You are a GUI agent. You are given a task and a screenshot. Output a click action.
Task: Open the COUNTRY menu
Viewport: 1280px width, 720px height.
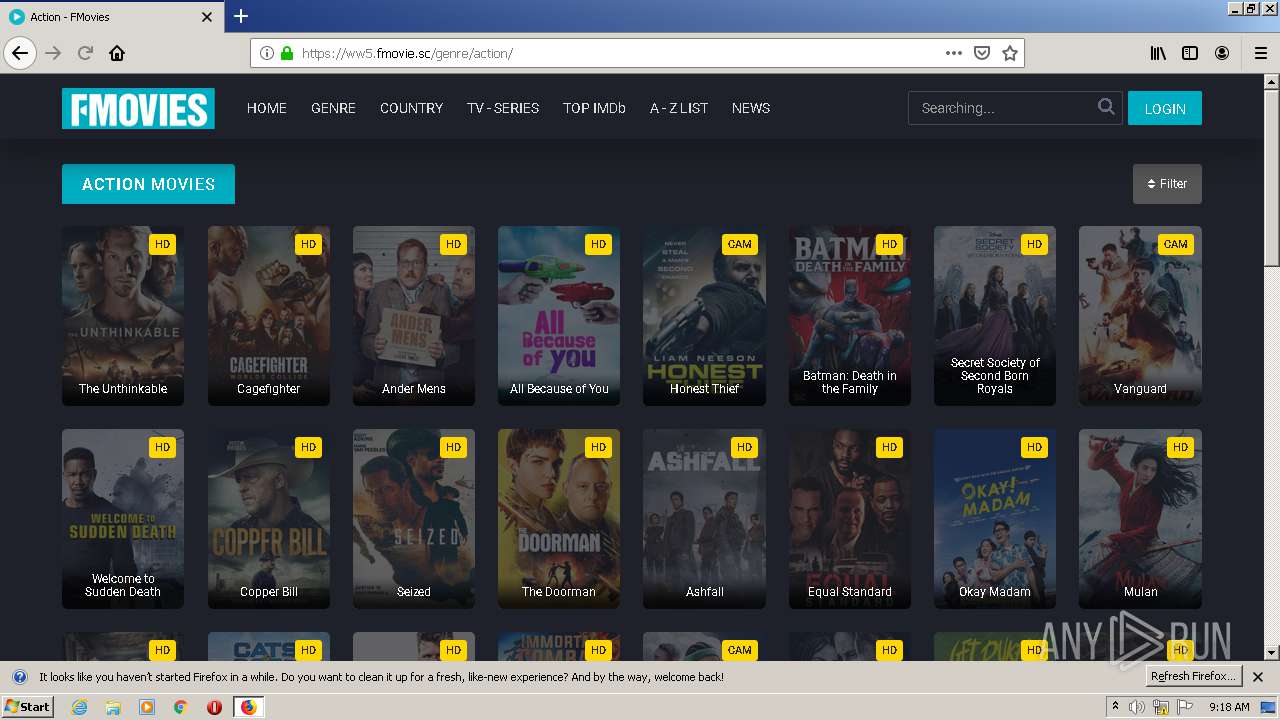(411, 108)
